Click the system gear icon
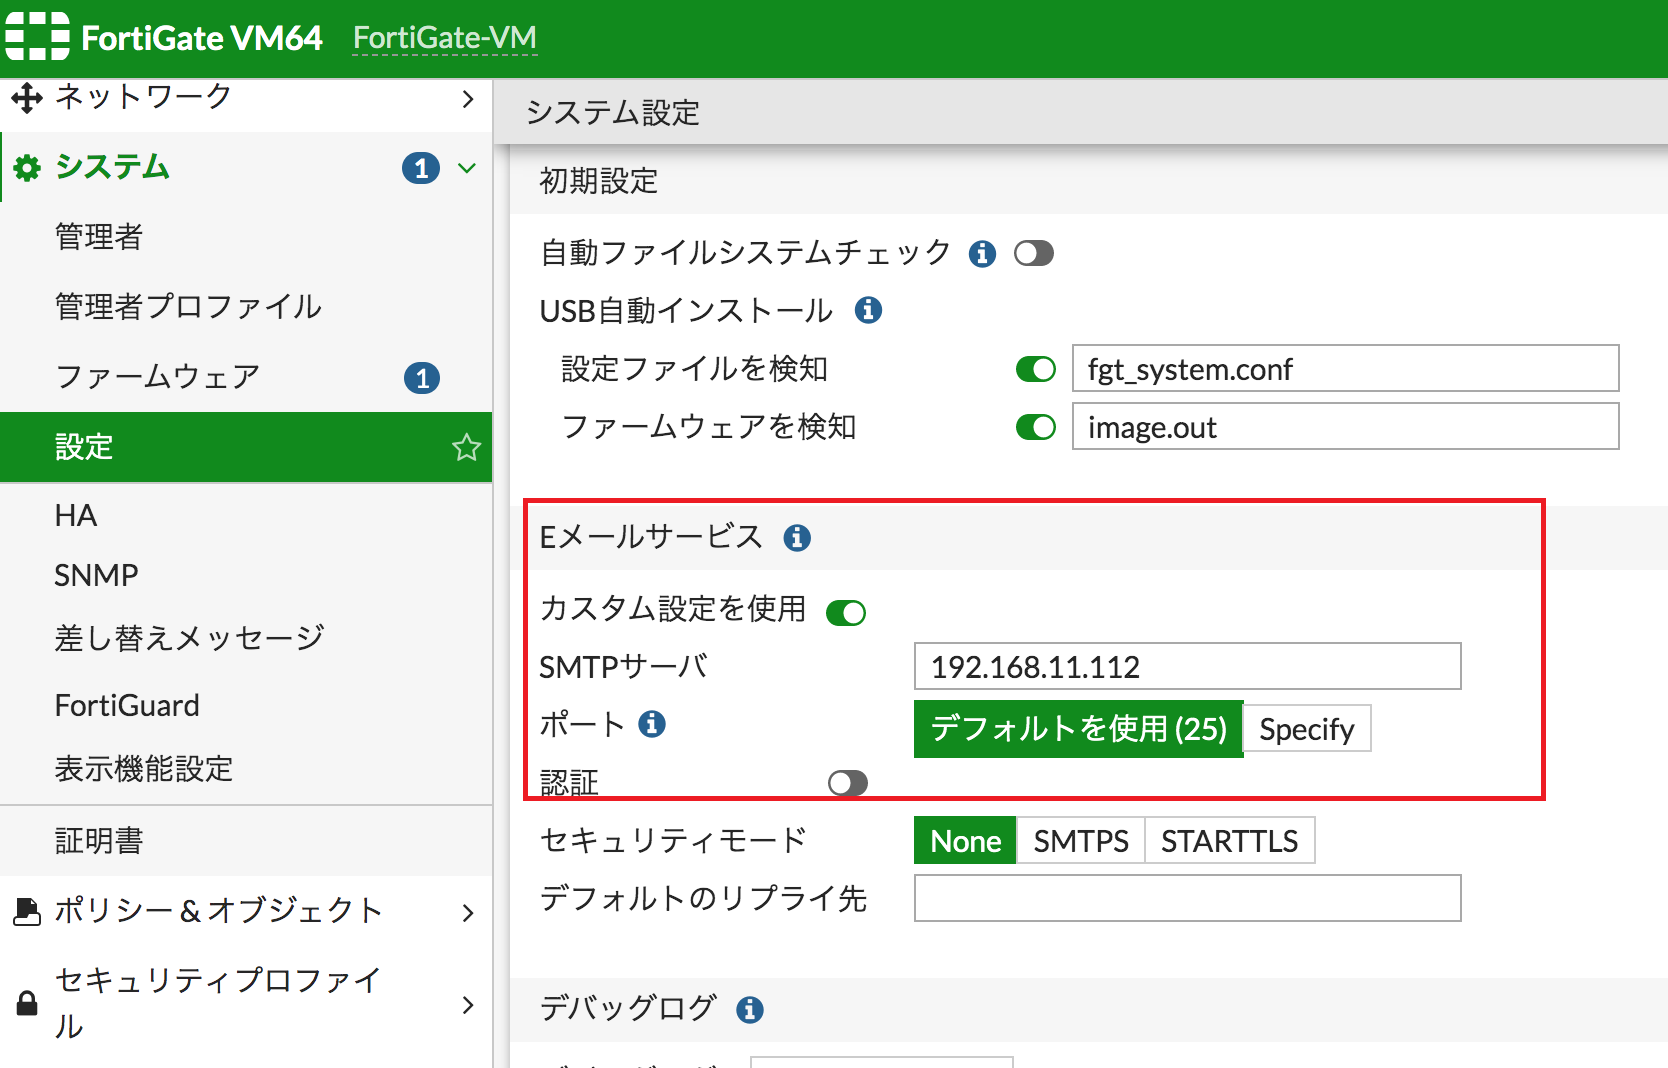Image resolution: width=1668 pixels, height=1068 pixels. pos(27,168)
